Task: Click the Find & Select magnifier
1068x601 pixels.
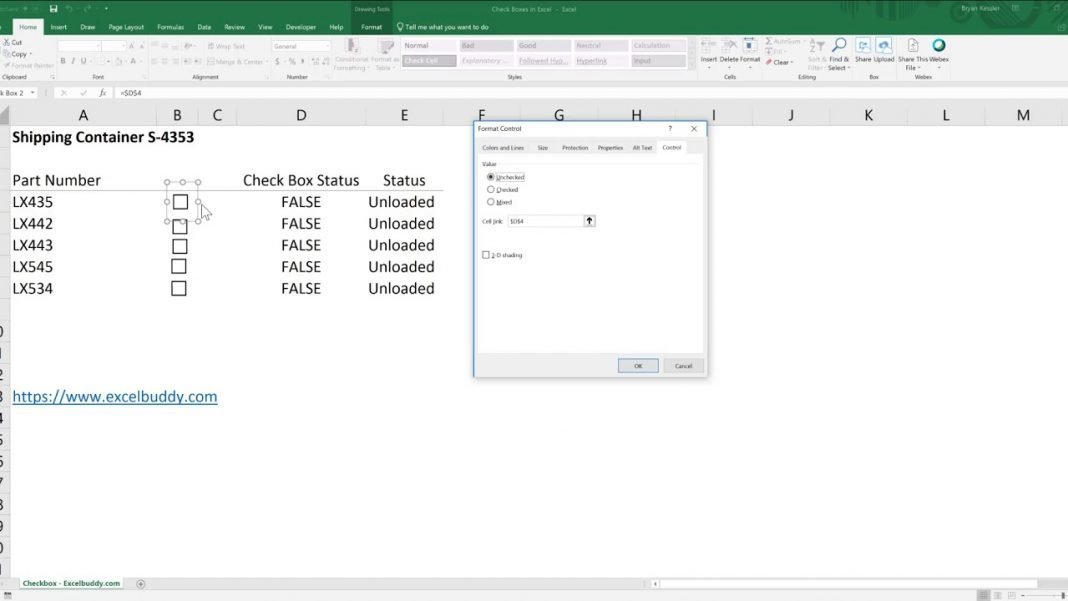Action: (x=838, y=46)
